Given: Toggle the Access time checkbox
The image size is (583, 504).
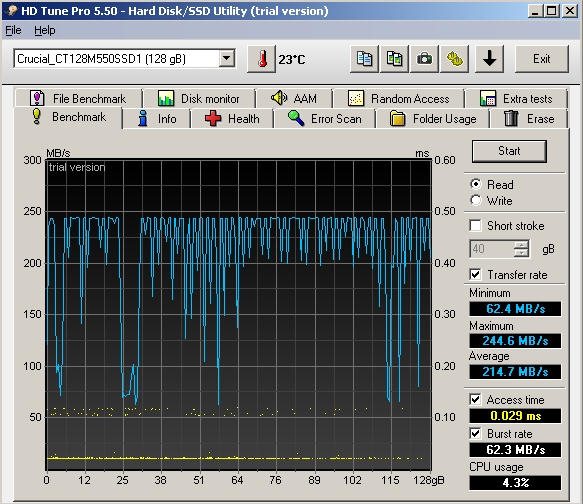Looking at the screenshot, I should (x=475, y=400).
